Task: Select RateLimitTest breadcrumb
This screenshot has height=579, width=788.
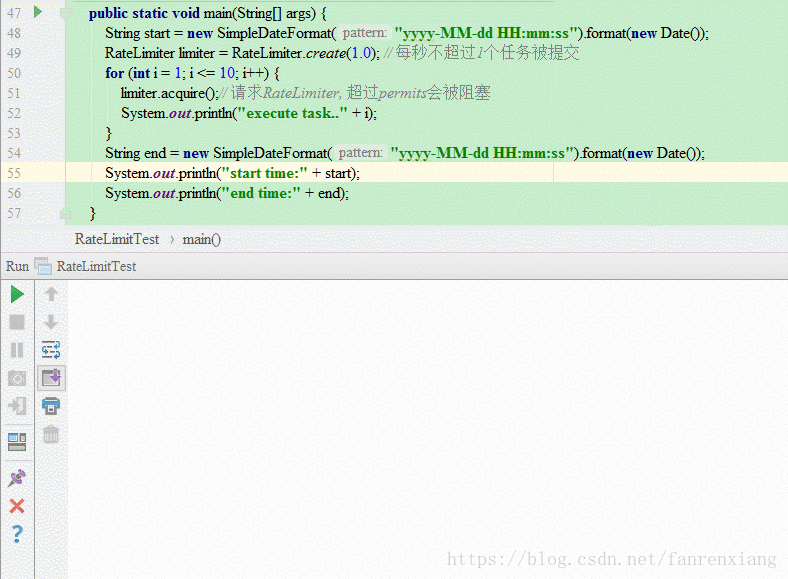Action: pyautogui.click(x=117, y=239)
